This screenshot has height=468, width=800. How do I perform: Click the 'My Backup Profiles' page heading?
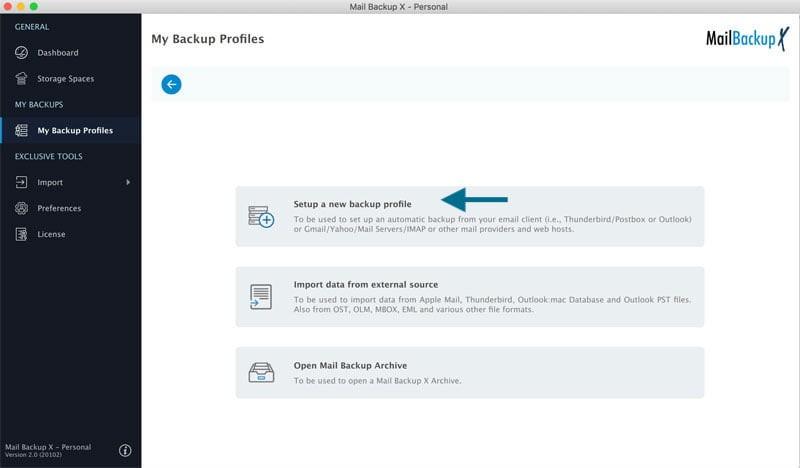208,39
